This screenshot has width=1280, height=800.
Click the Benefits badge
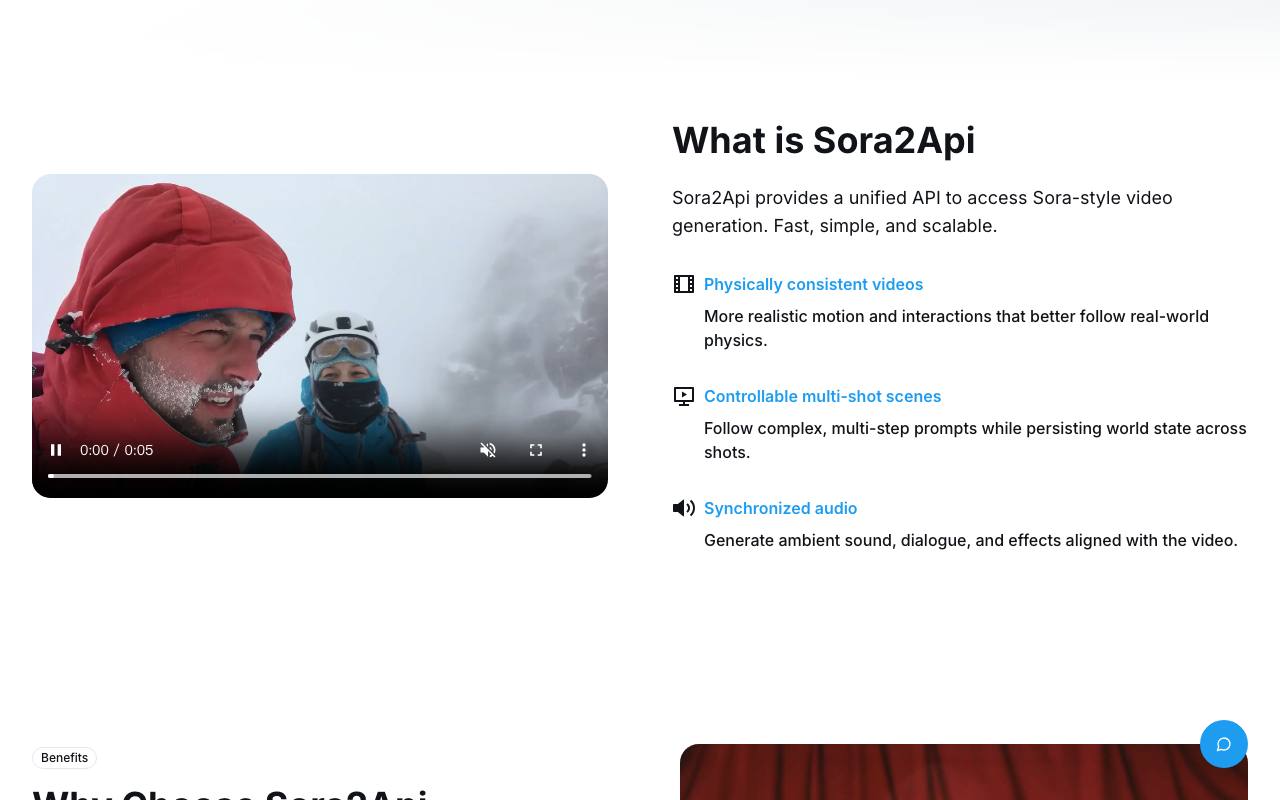[x=64, y=758]
